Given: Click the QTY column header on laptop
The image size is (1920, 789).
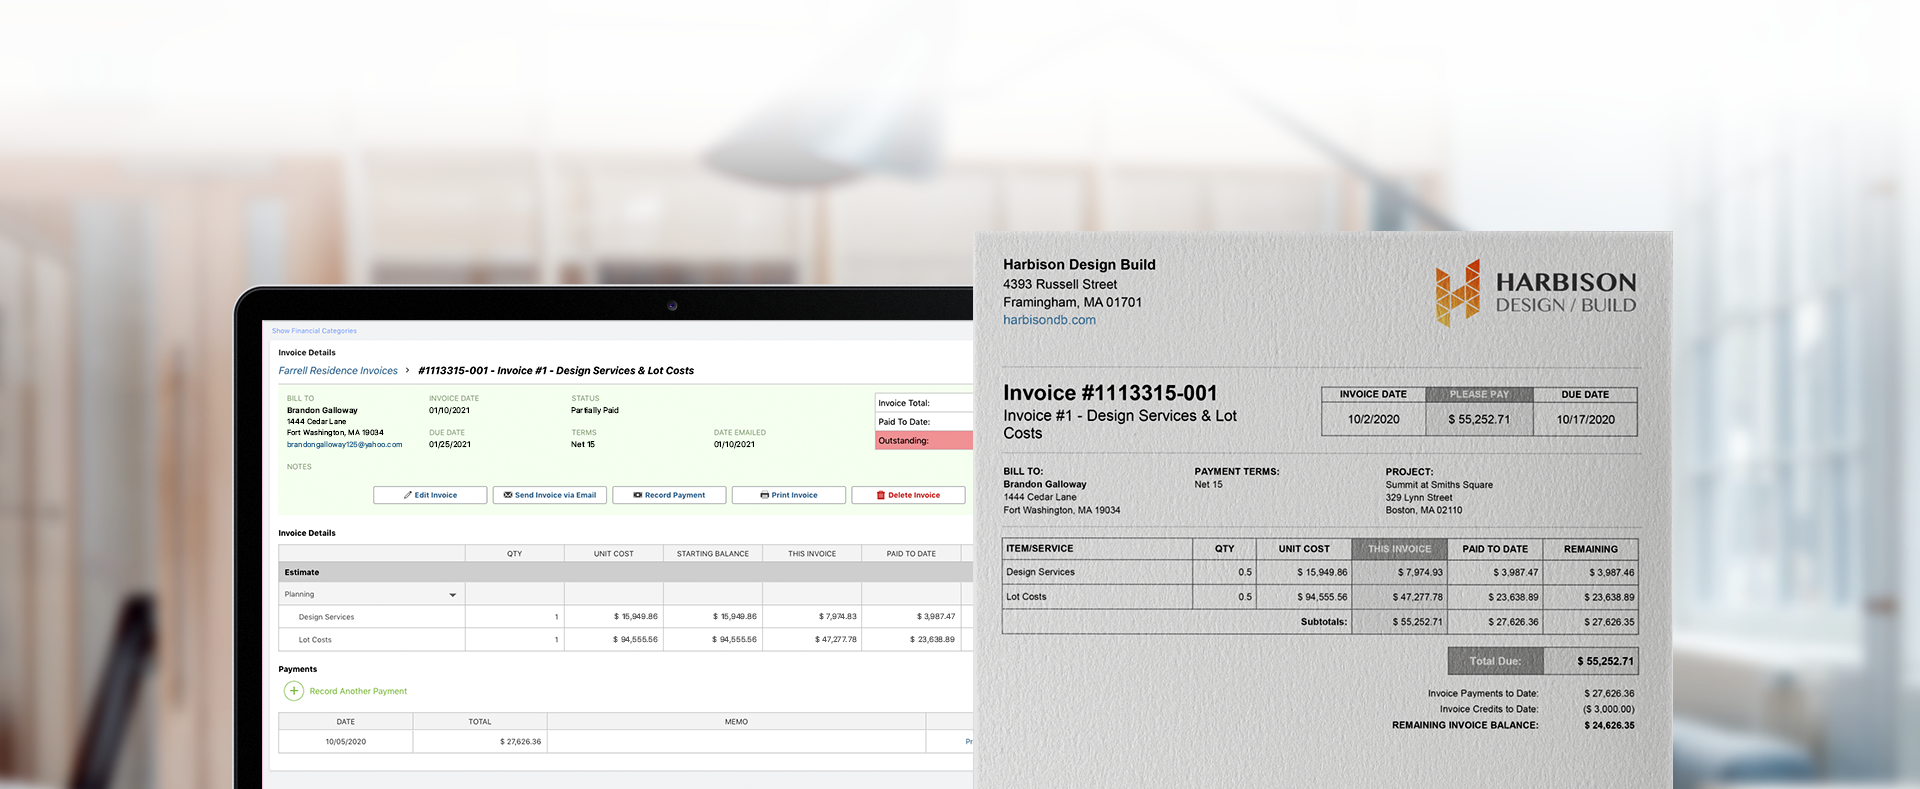Looking at the screenshot, I should coord(514,553).
